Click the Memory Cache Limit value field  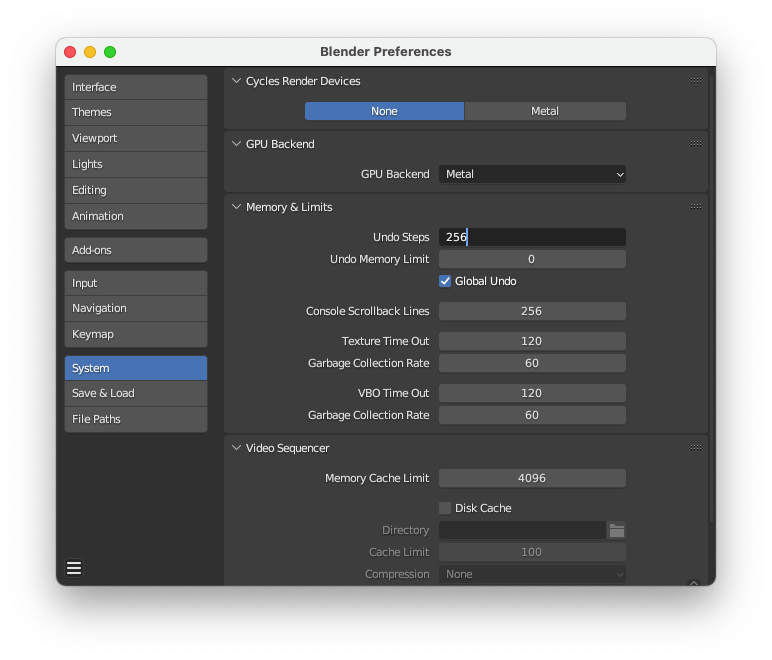click(x=532, y=478)
